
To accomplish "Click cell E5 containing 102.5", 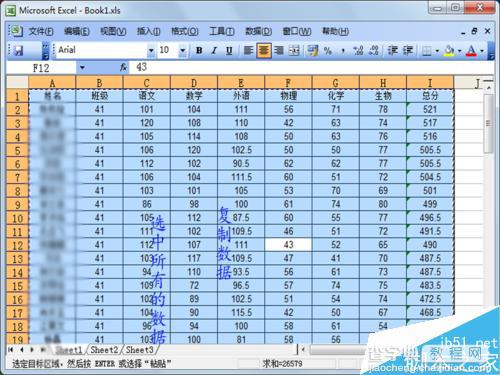I will click(241, 150).
